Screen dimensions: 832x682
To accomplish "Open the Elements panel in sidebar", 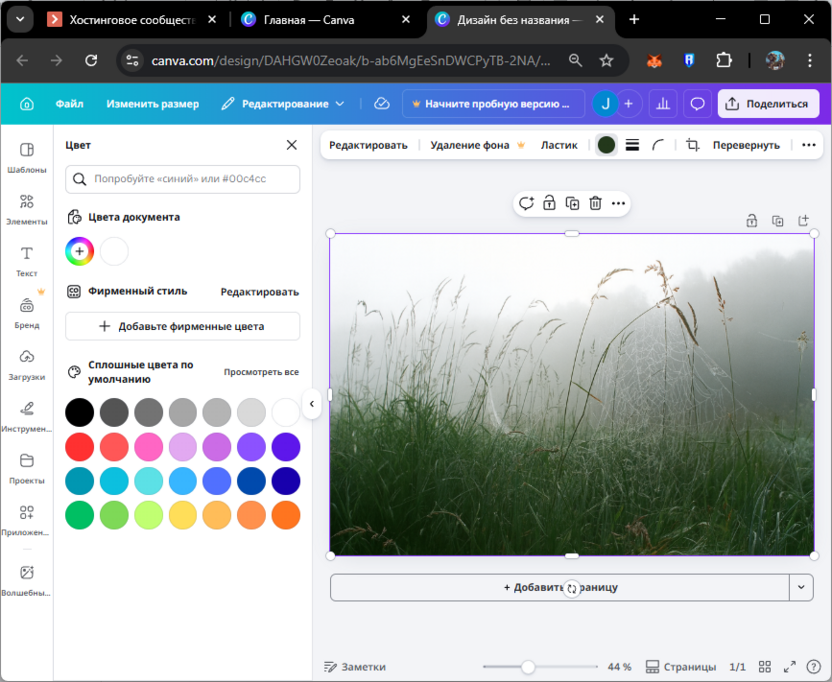I will (27, 208).
